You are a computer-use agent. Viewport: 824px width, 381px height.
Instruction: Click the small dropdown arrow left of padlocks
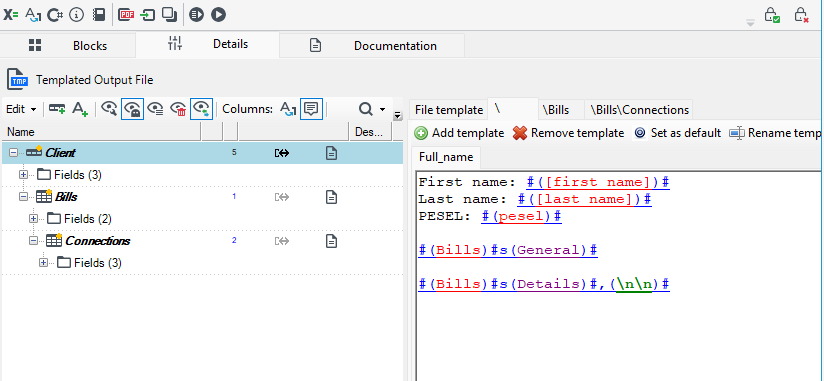[x=750, y=23]
